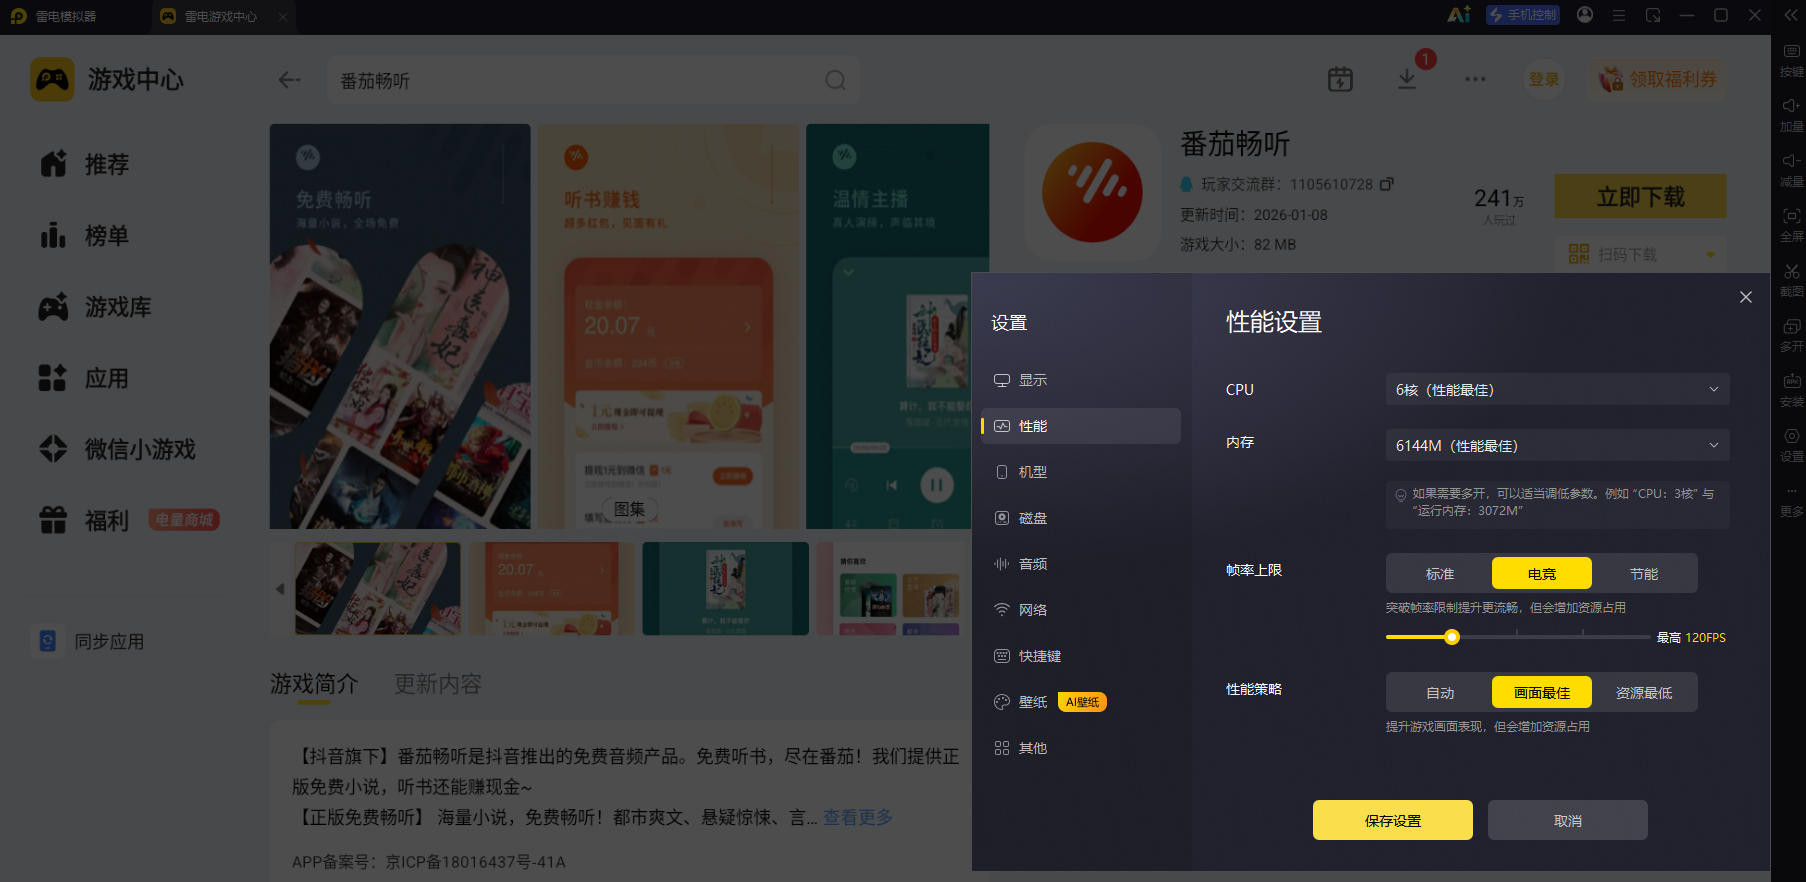
Task: Select 节能 frame rate limit
Action: click(1644, 573)
